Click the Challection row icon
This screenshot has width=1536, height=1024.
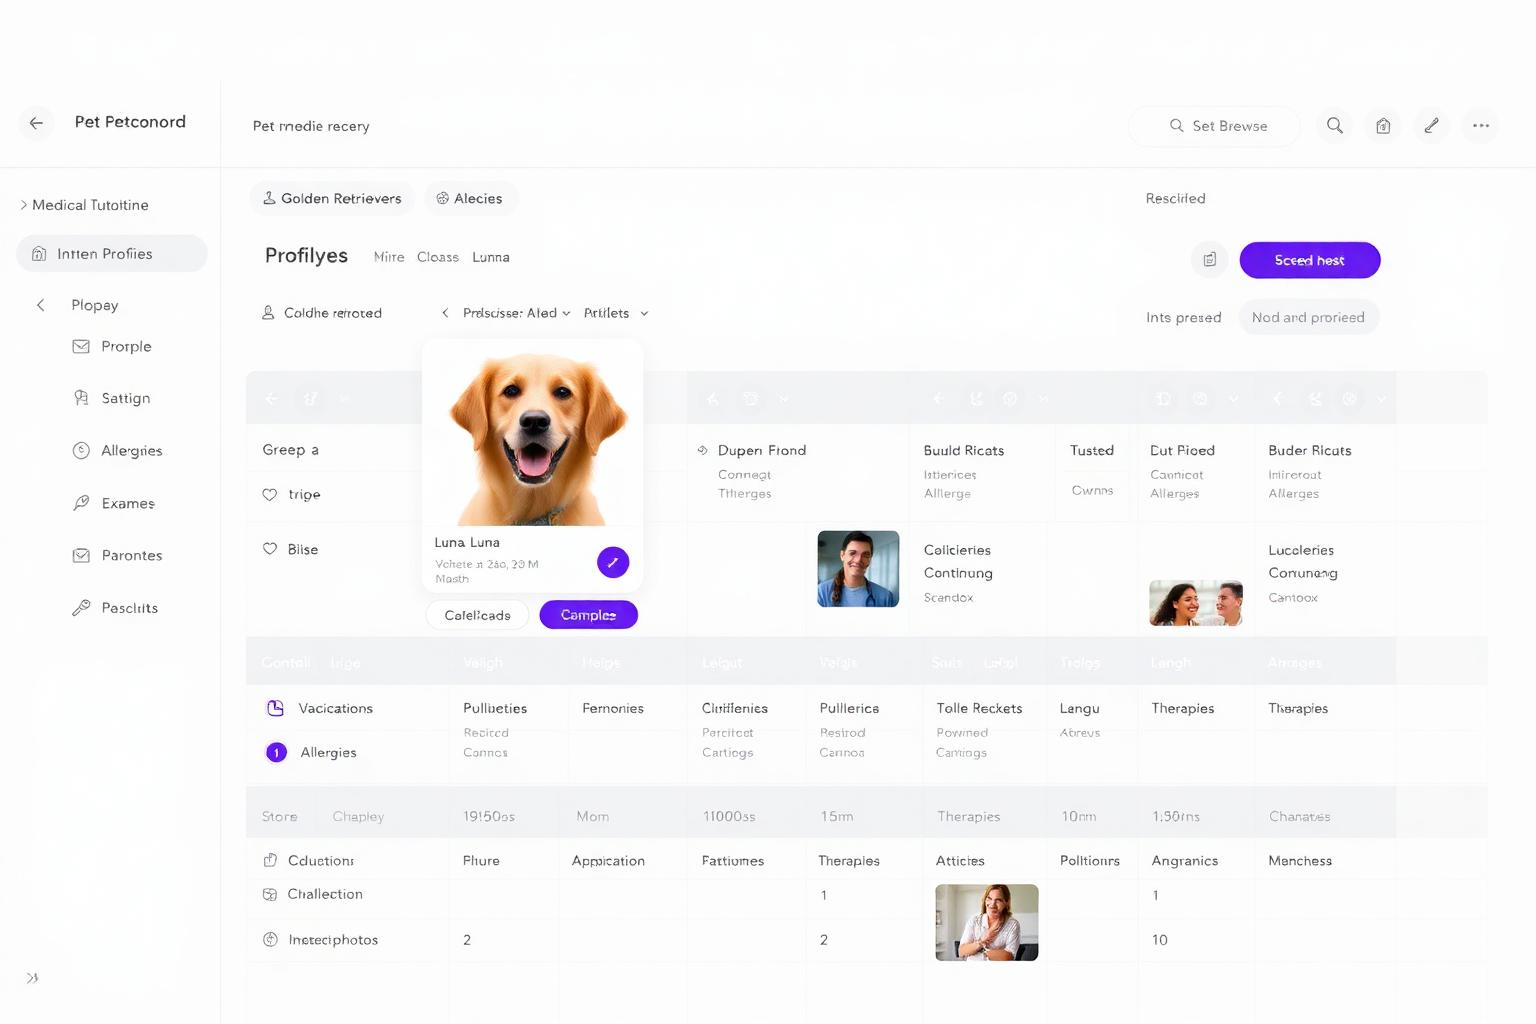coord(270,894)
